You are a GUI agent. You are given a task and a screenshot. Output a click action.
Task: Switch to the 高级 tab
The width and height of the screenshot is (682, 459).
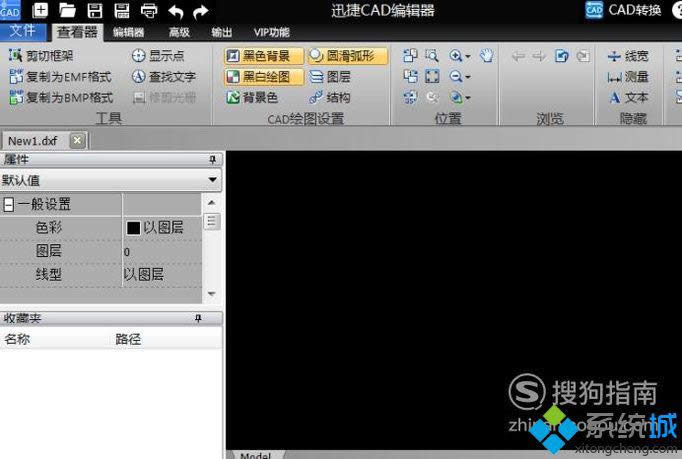[x=179, y=32]
